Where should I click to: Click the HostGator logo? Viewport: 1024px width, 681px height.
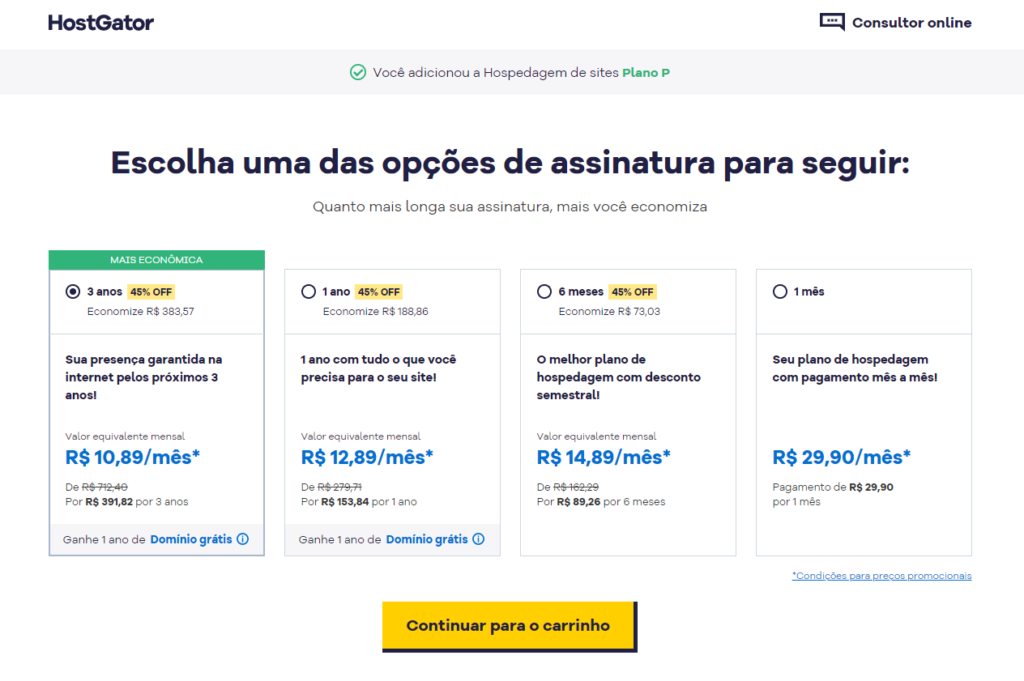point(101,23)
